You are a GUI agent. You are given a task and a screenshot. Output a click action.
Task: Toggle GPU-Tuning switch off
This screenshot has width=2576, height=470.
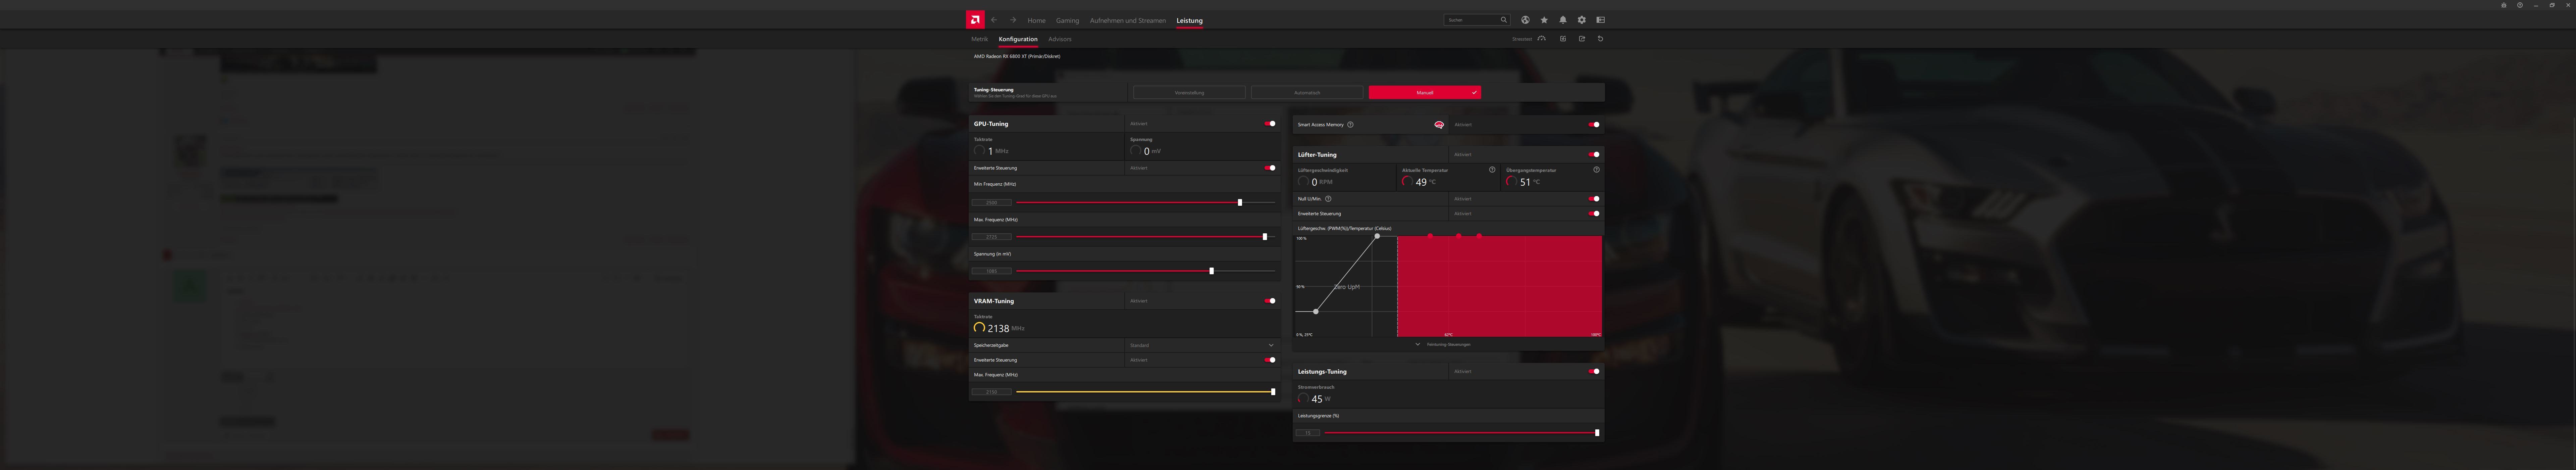[x=1270, y=124]
